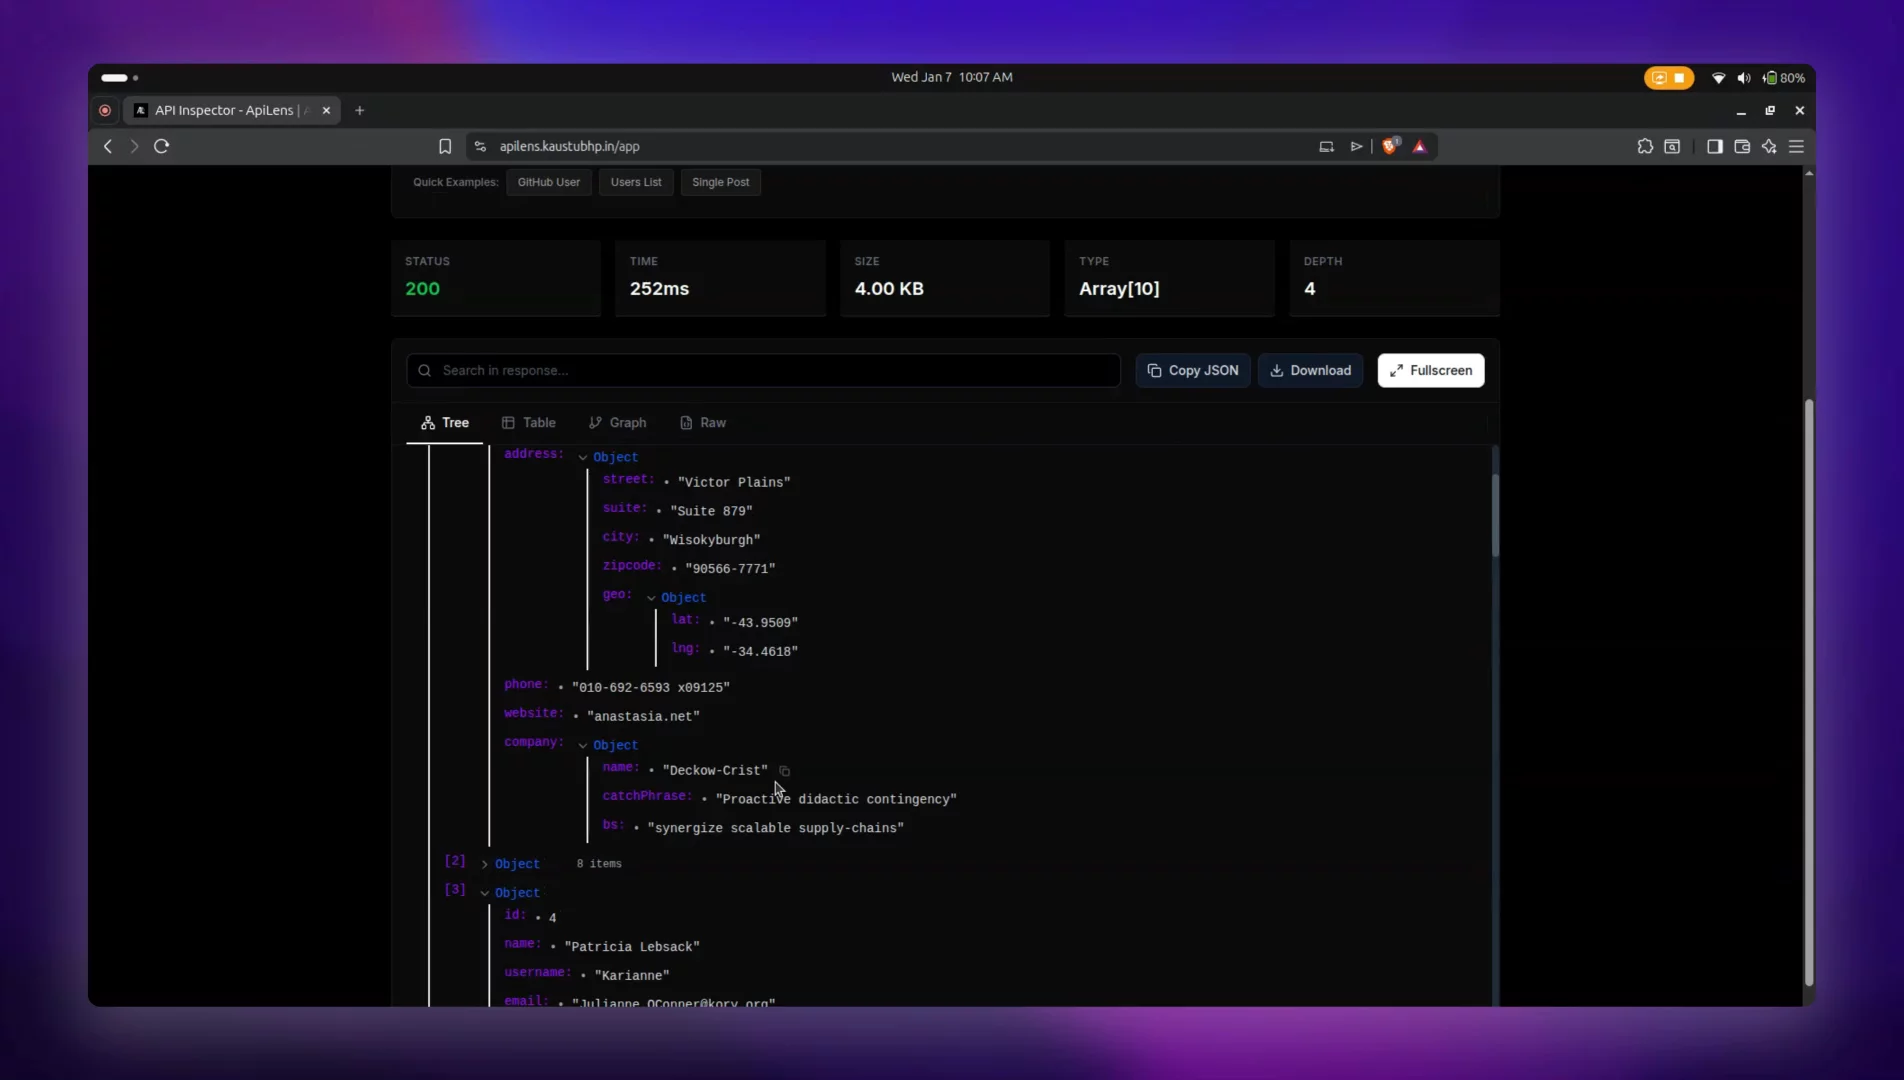Click the search-in-page icon beside extensions
The height and width of the screenshot is (1080, 1904).
coord(1672,146)
